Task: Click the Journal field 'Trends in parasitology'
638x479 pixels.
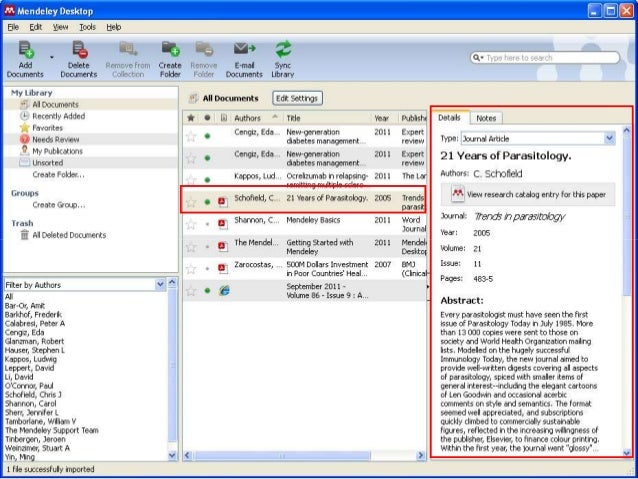Action: pyautogui.click(x=520, y=217)
